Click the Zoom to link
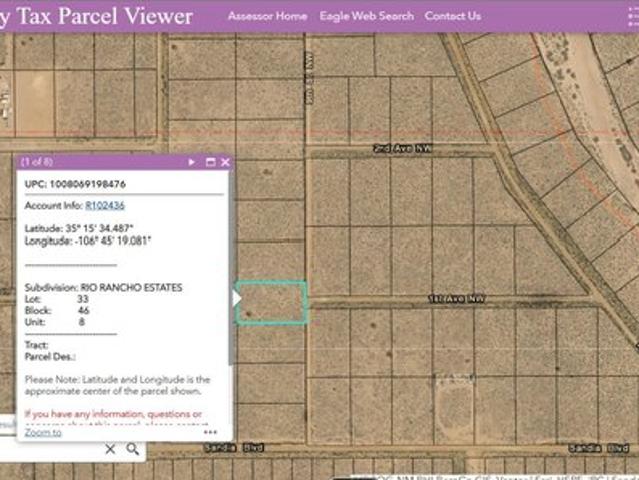The image size is (639, 480). click(43, 432)
